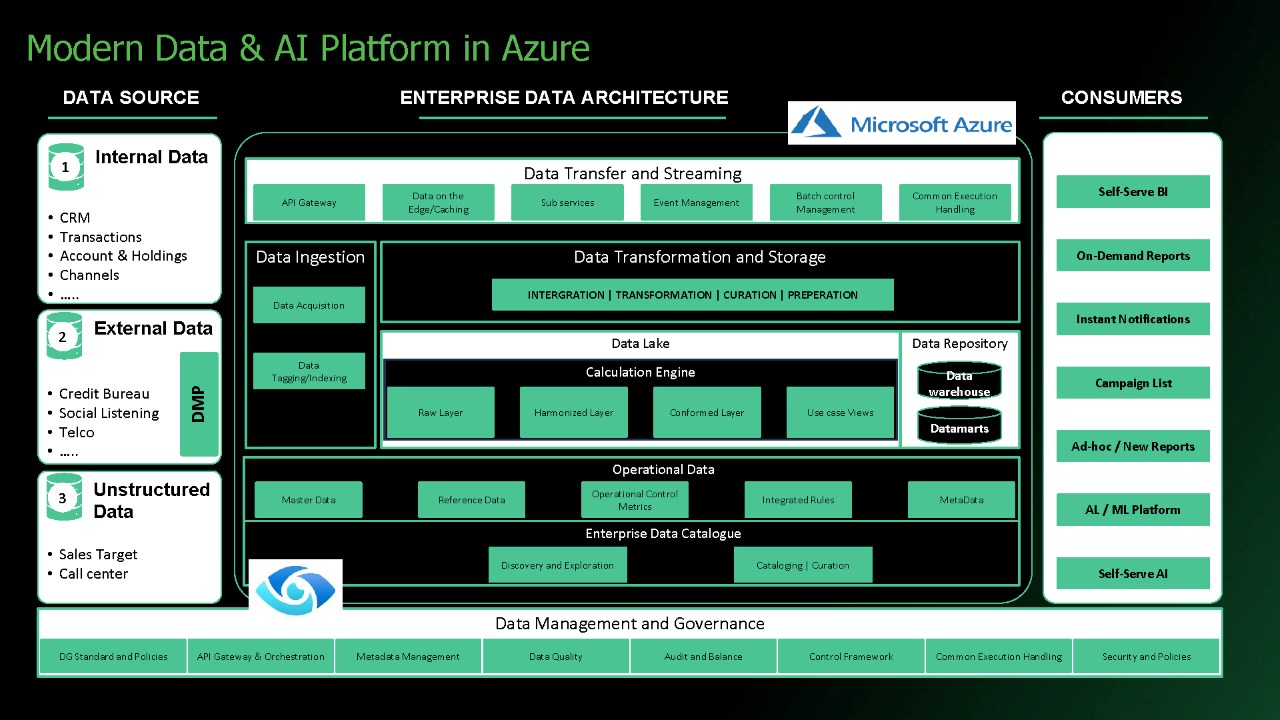Viewport: 1280px width, 720px height.
Task: Click the Use case Views box
Action: [840, 413]
